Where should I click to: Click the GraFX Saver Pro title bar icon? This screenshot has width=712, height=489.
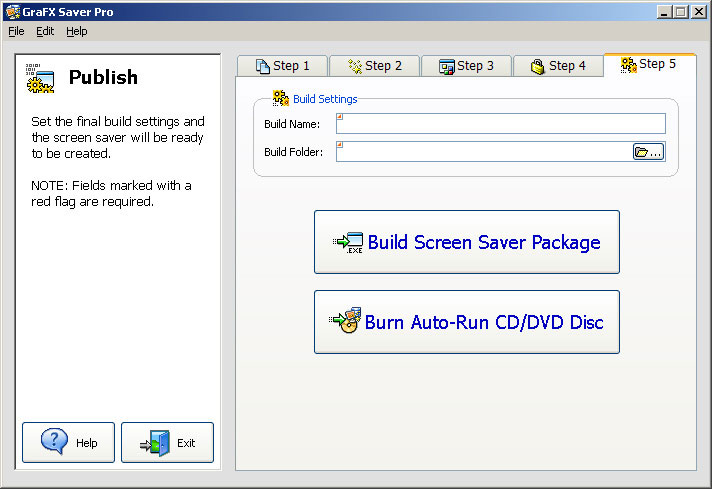[x=13, y=11]
